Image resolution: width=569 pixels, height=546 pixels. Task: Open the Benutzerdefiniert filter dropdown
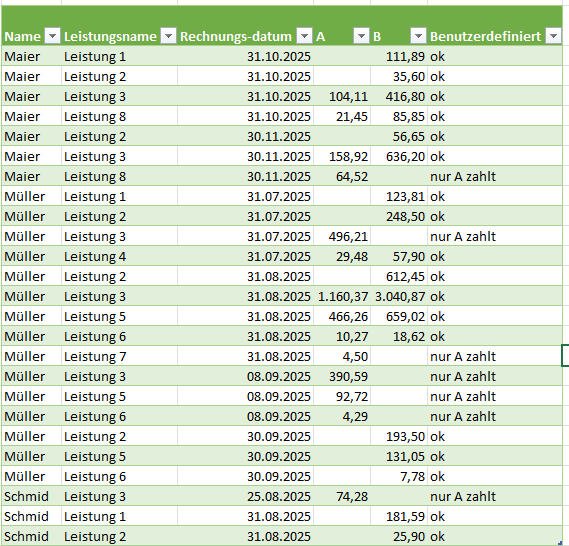click(553, 36)
